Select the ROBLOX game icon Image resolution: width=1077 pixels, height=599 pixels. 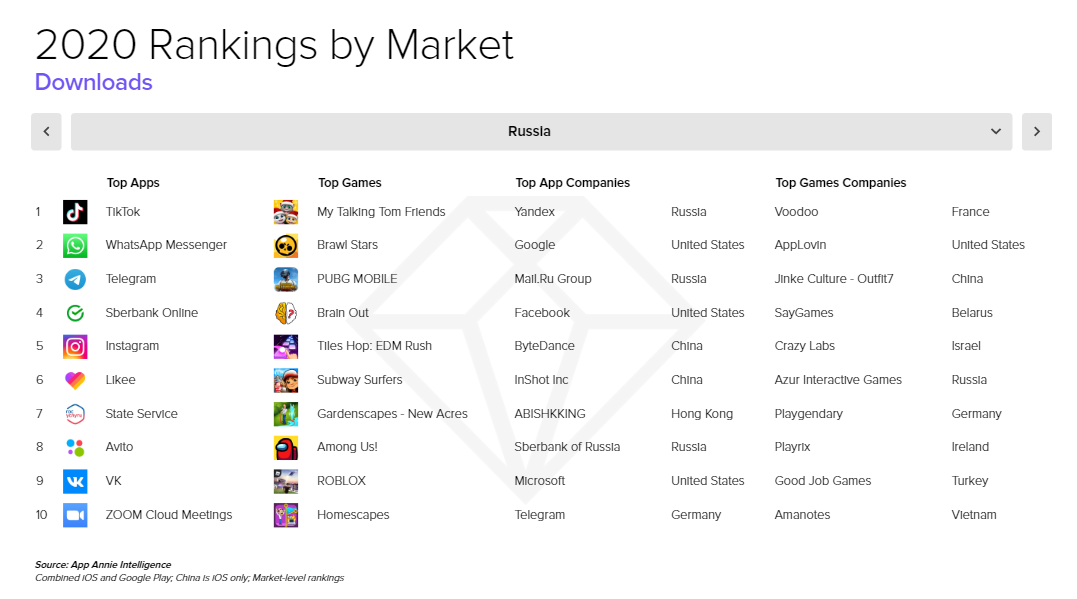coord(288,480)
